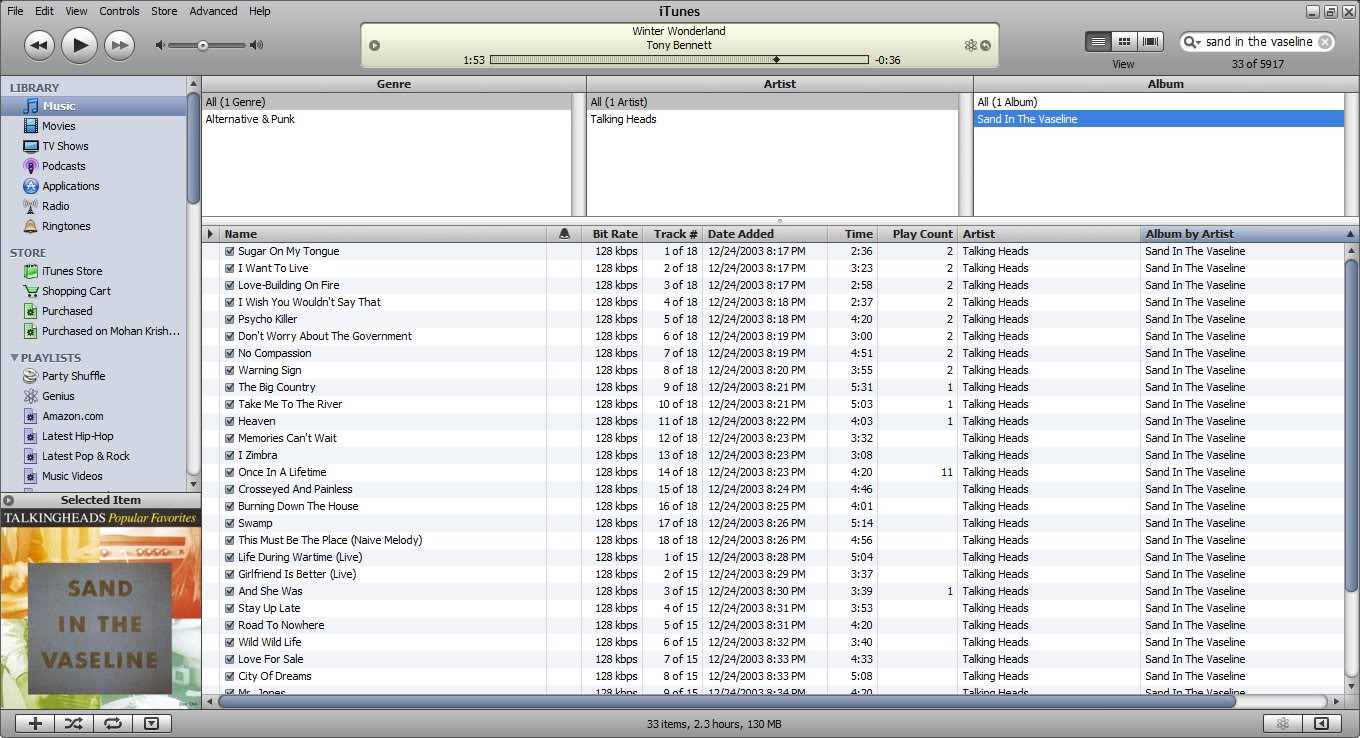1360x738 pixels.
Task: Toggle Genius sidebar button at bottom right
Action: (1321, 724)
